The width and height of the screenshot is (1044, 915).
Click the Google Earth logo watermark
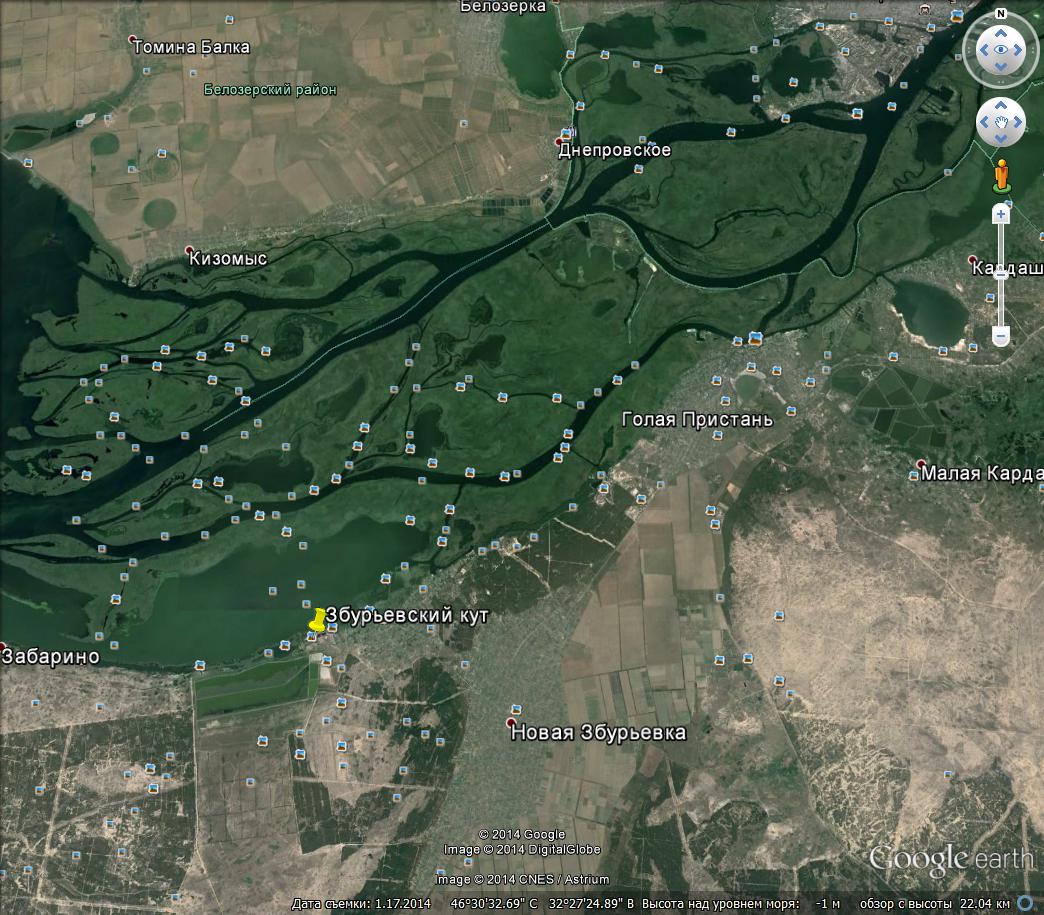point(950,859)
